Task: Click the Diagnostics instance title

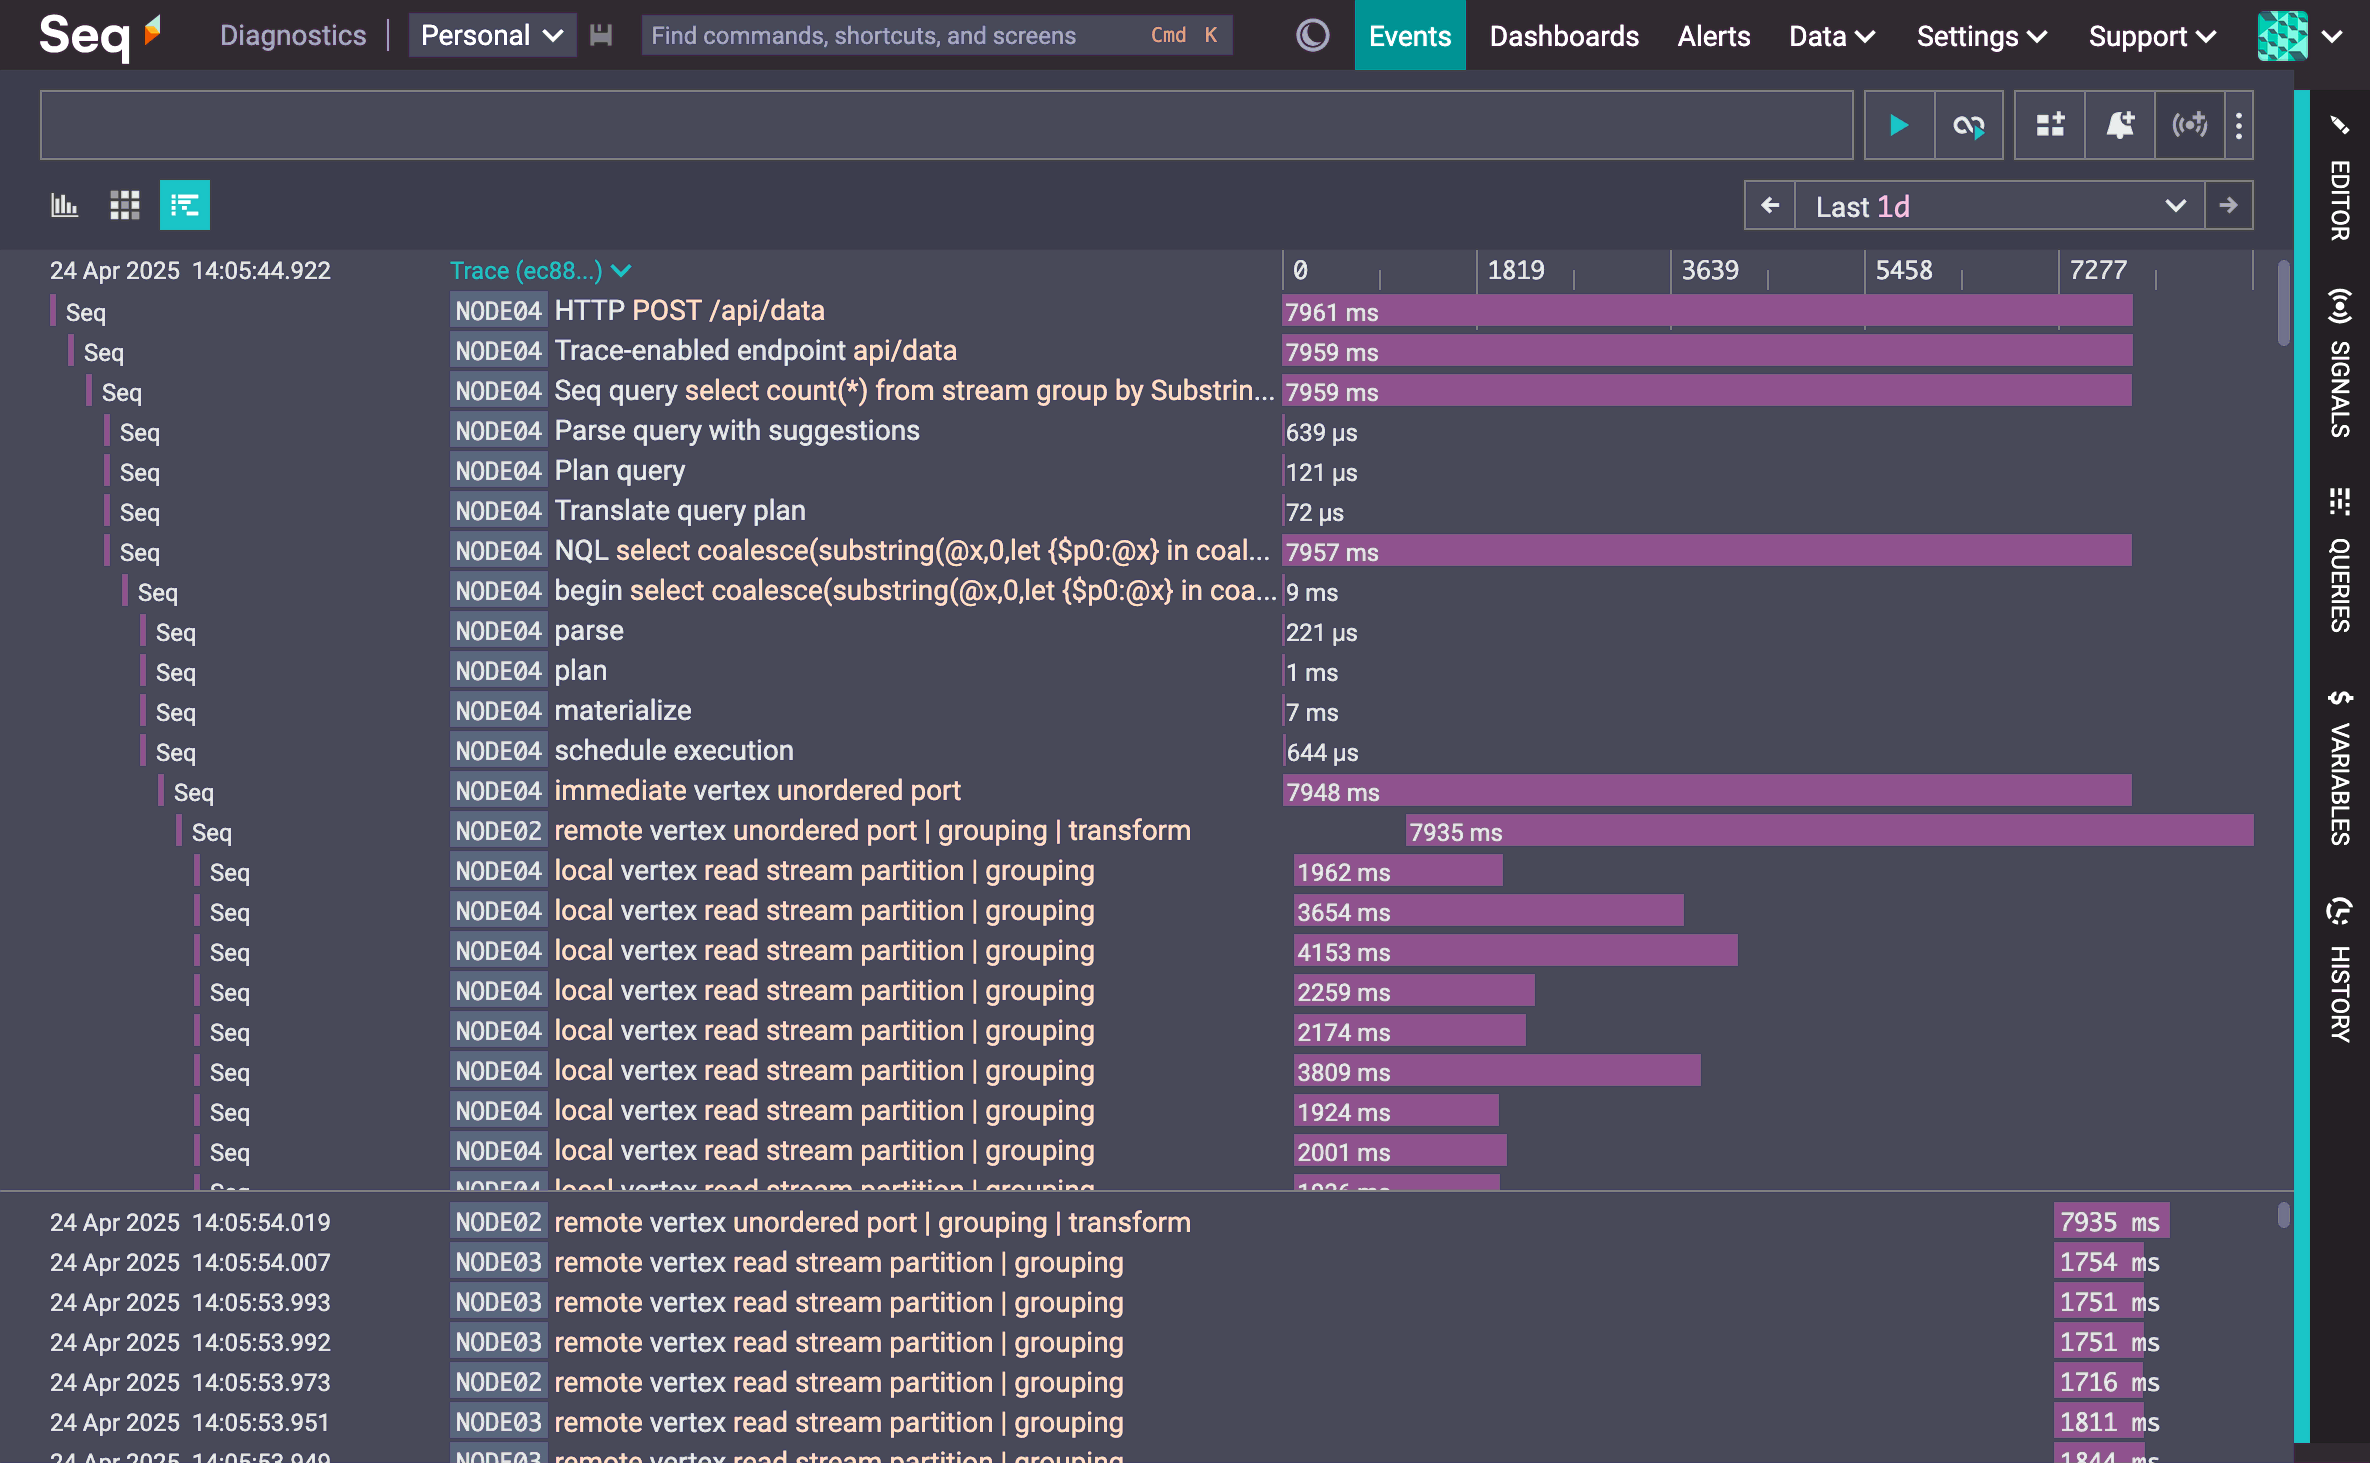Action: [293, 36]
